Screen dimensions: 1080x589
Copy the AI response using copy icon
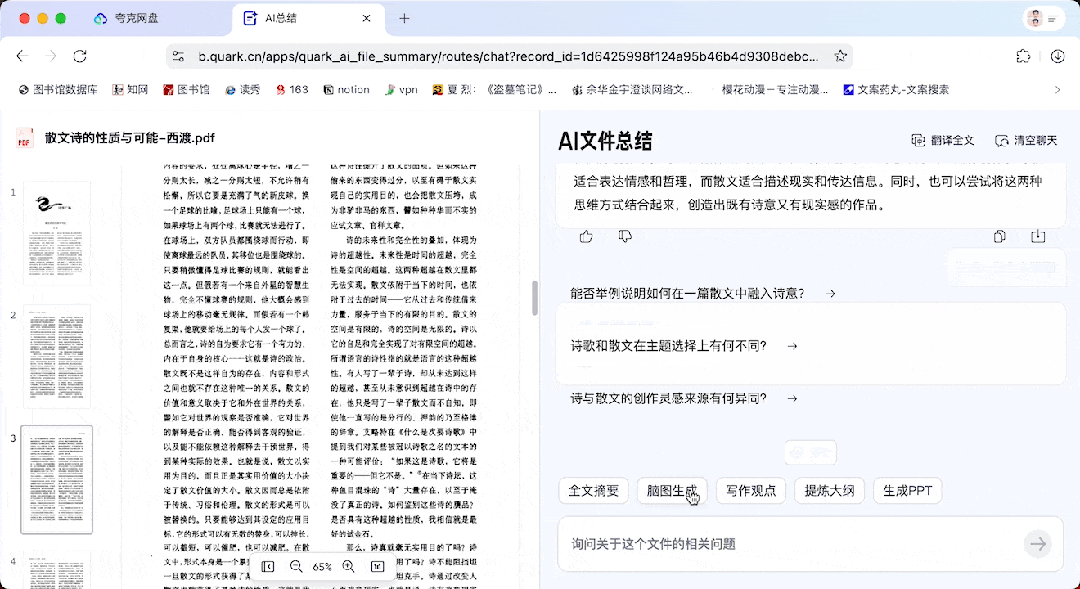[999, 236]
